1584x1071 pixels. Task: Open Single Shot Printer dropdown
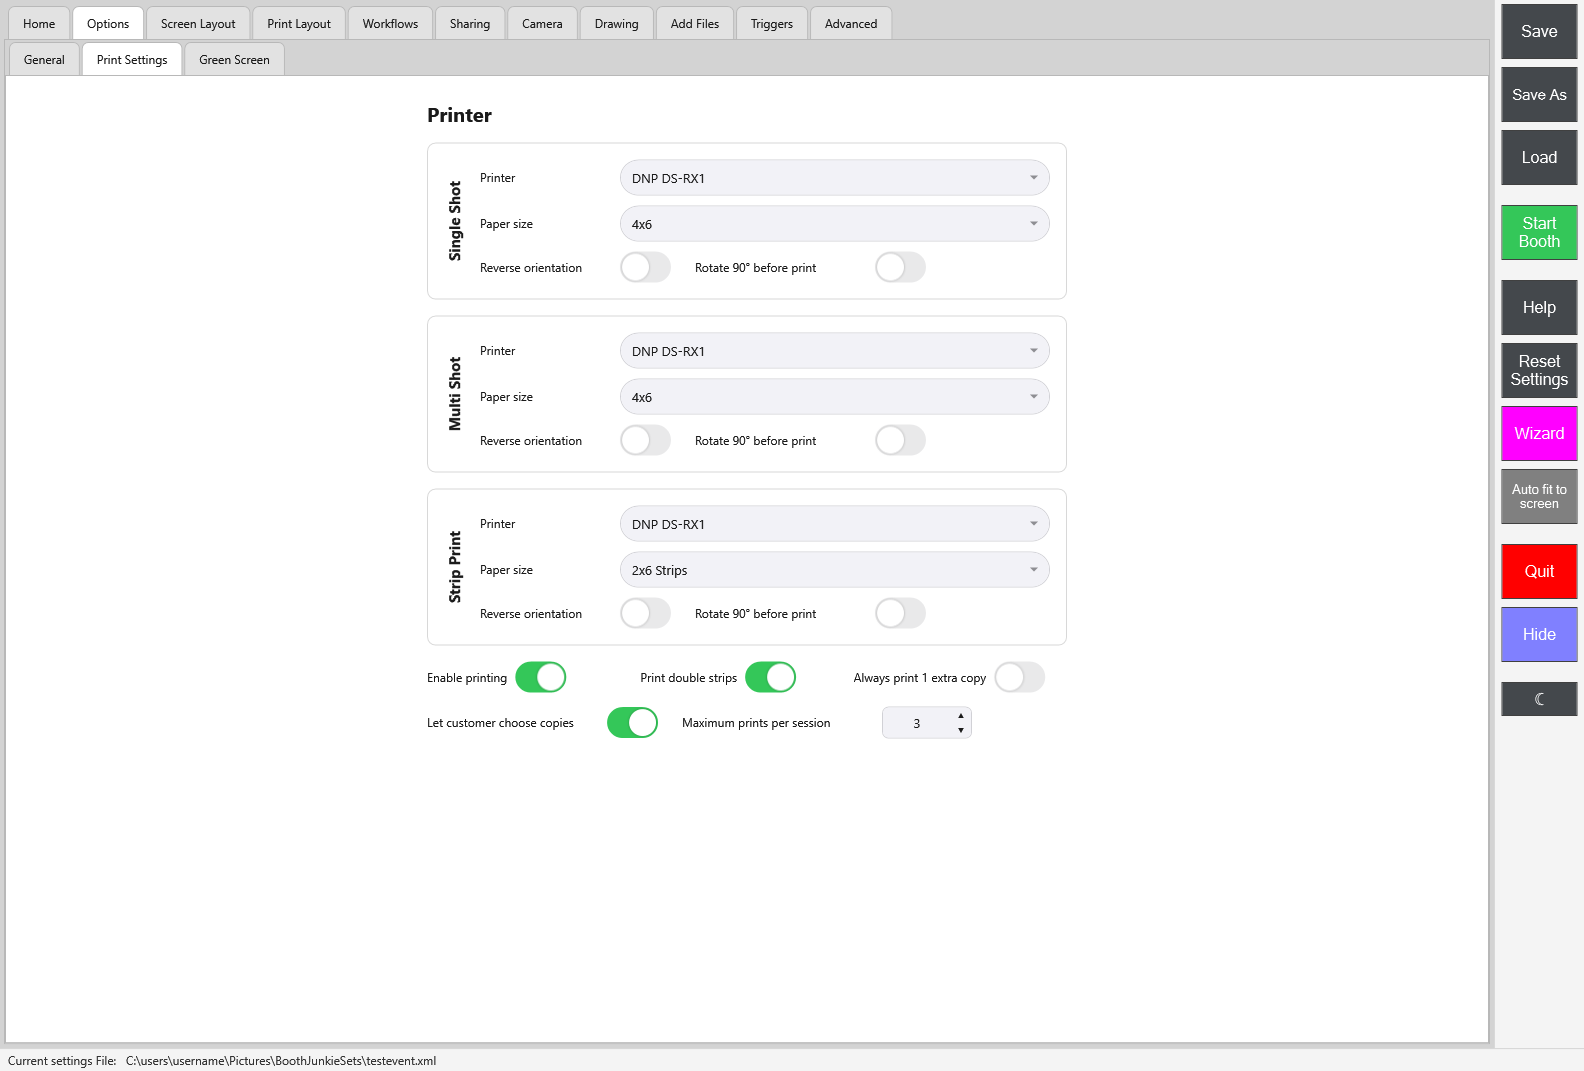click(x=835, y=178)
